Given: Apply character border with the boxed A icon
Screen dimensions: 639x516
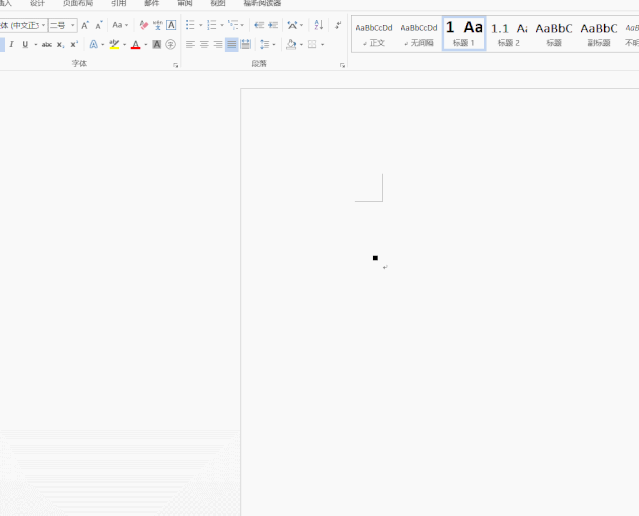Looking at the screenshot, I should pyautogui.click(x=171, y=25).
